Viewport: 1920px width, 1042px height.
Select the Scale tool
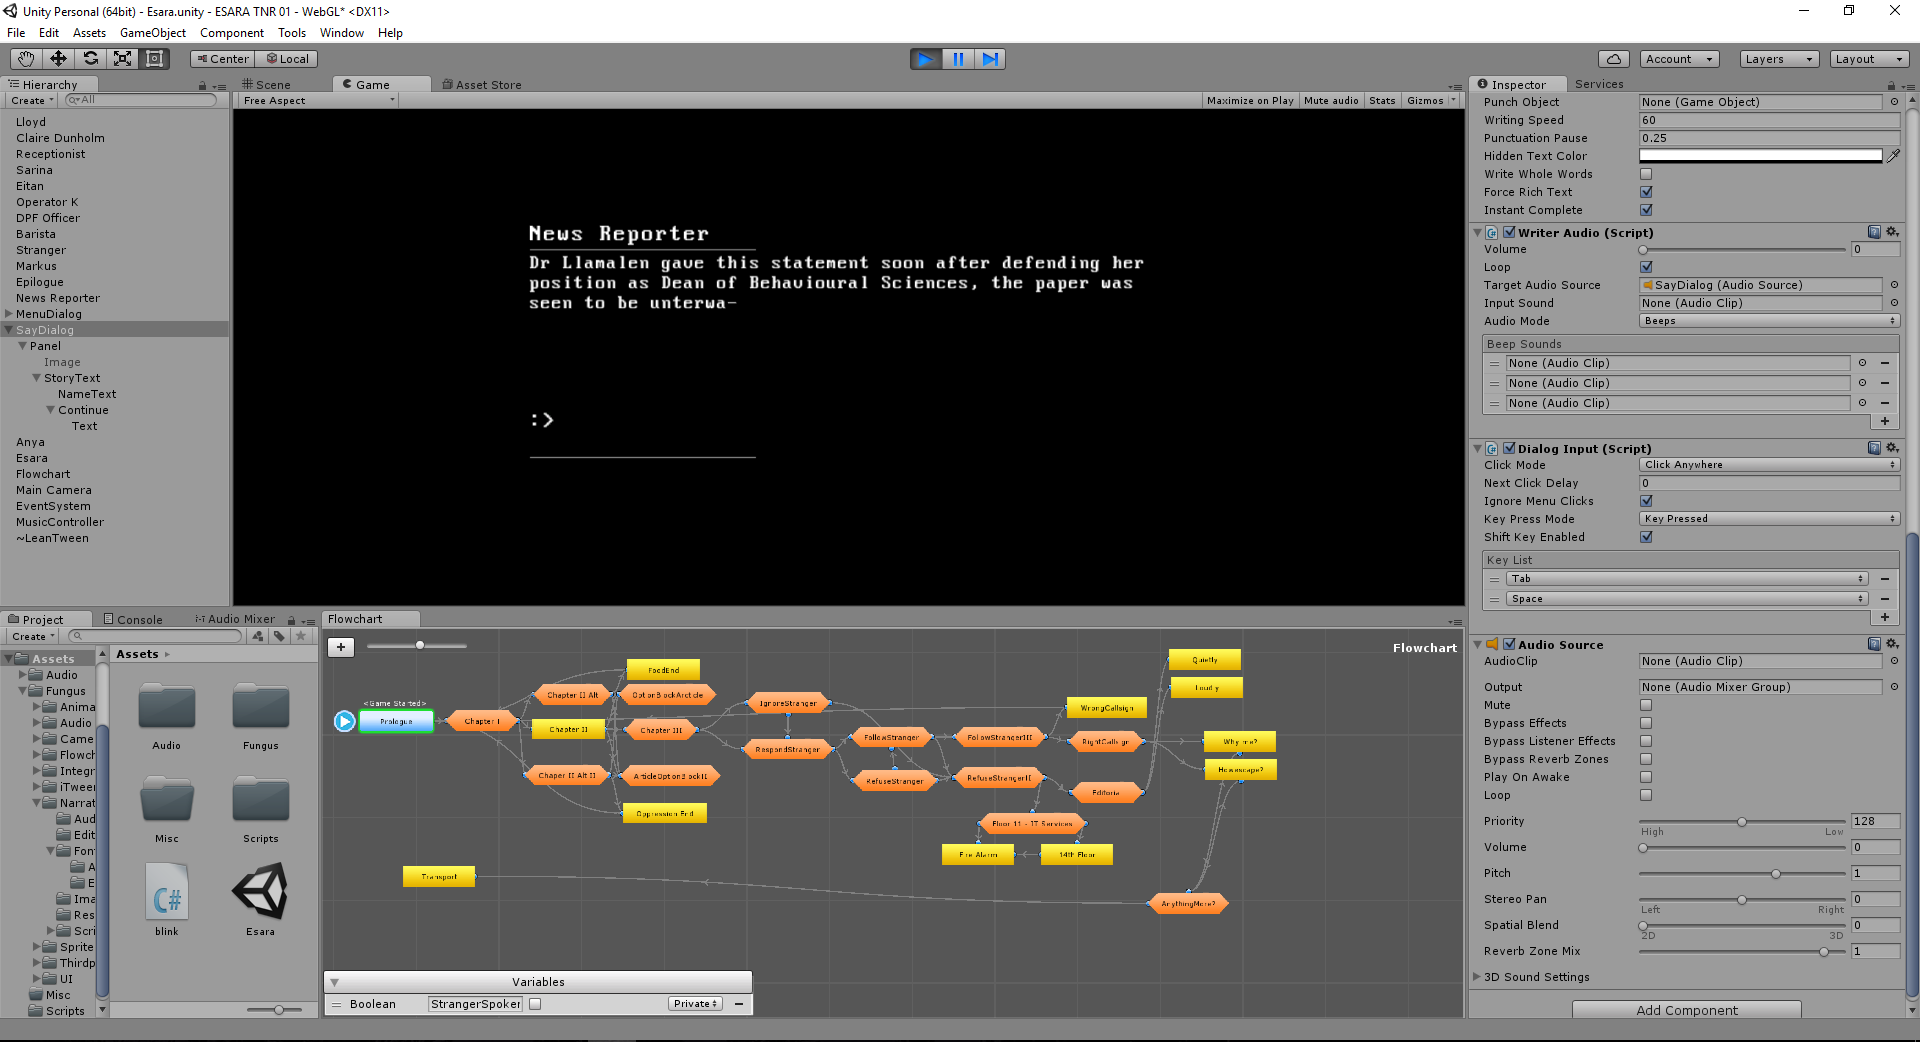pos(122,59)
